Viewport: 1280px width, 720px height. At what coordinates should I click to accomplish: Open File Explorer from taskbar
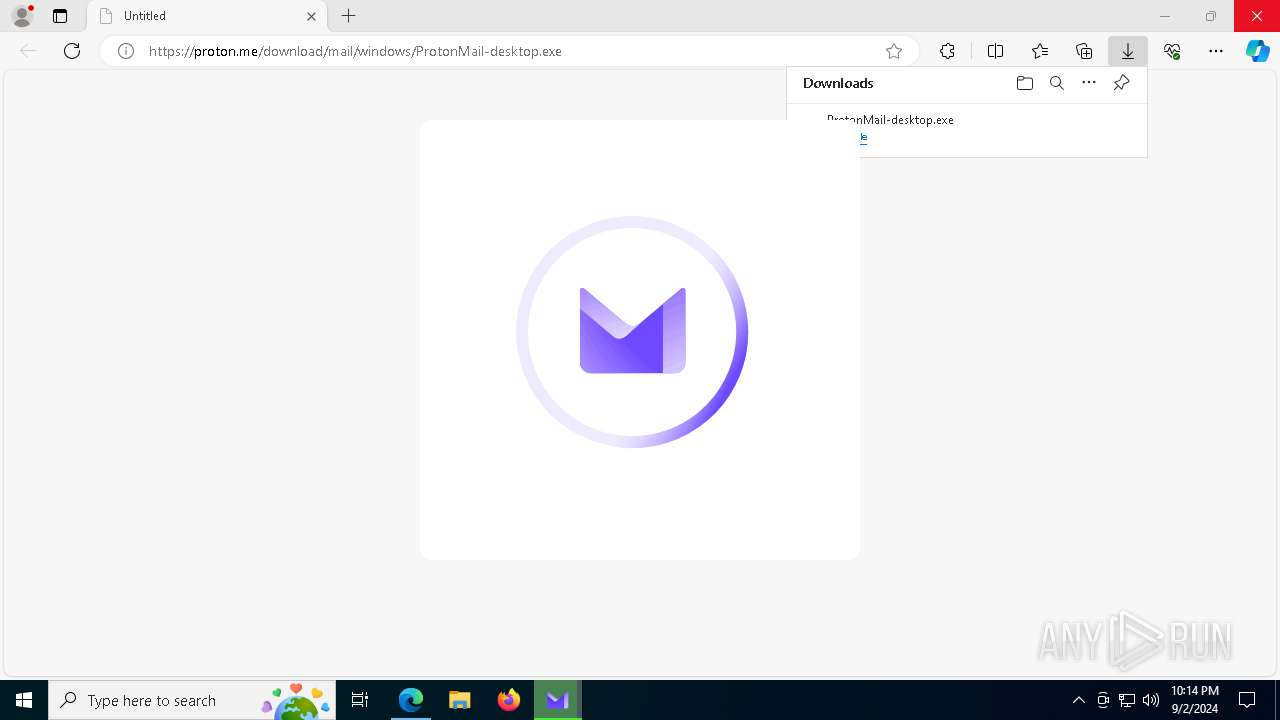click(x=460, y=700)
